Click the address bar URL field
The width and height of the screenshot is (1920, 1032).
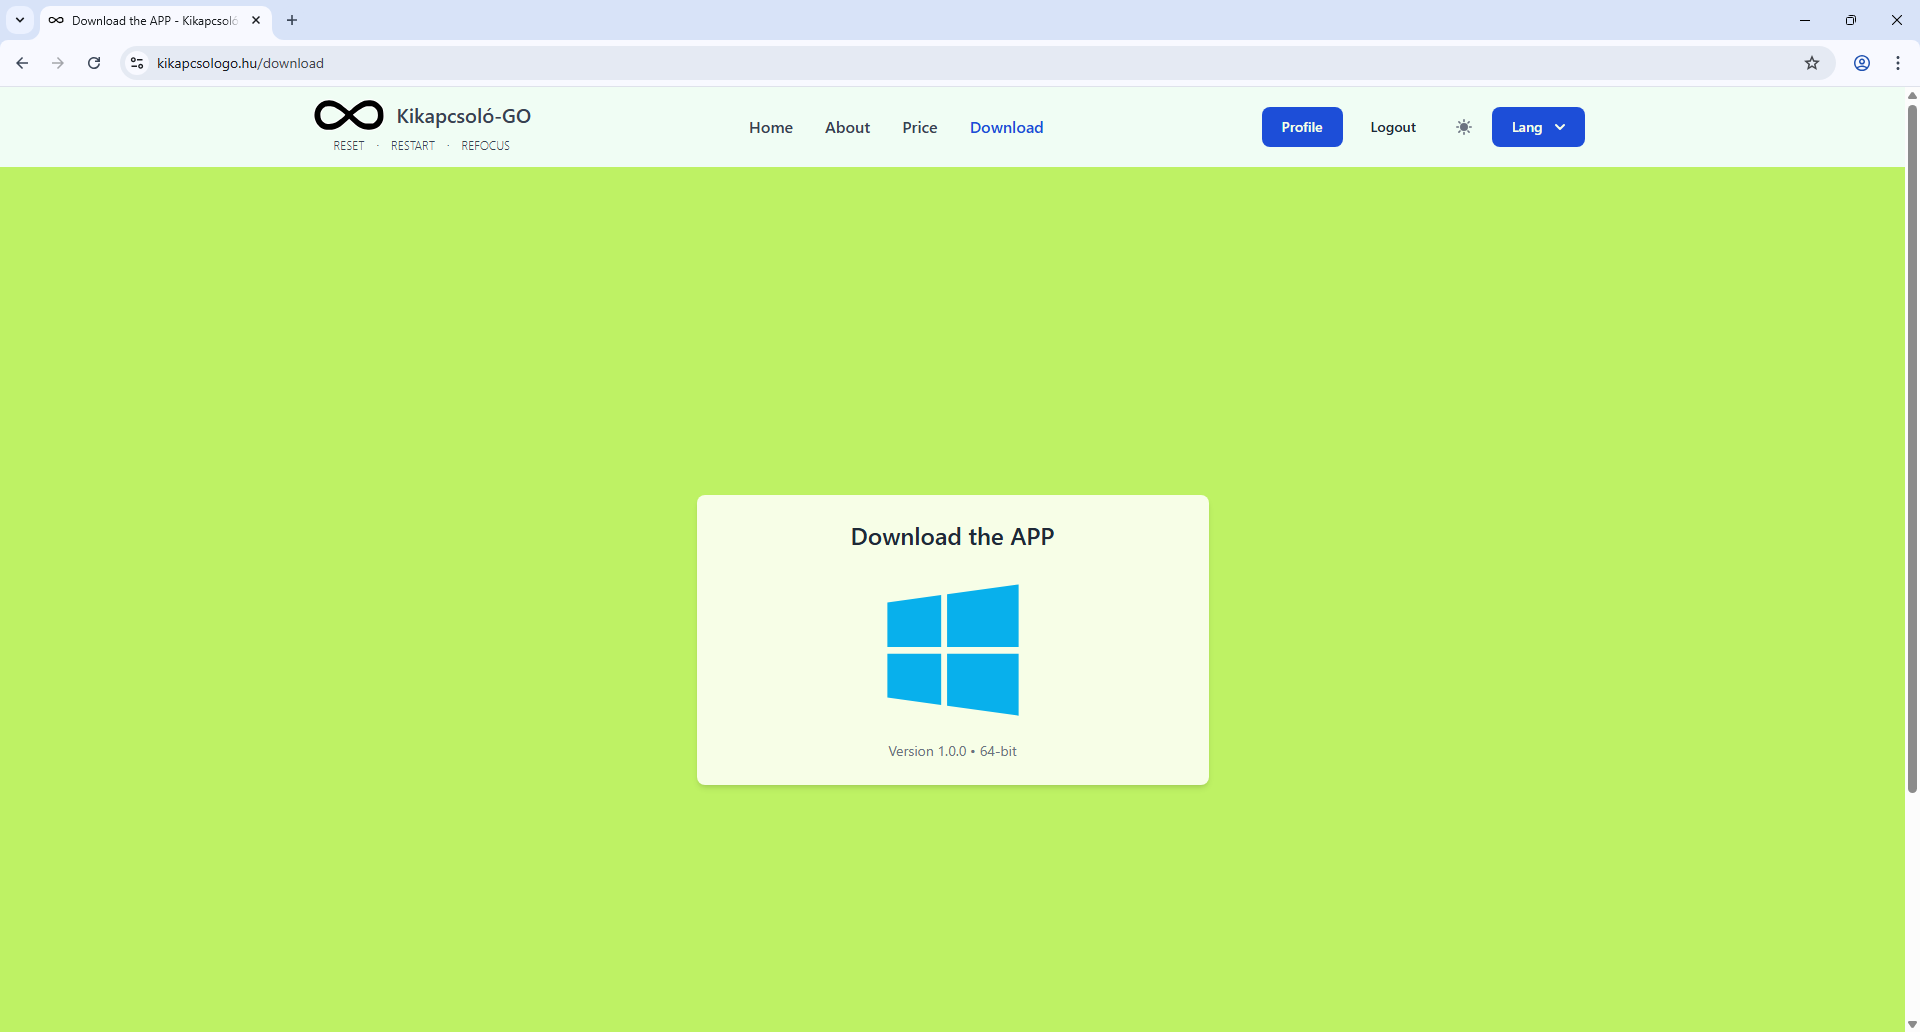click(900, 63)
